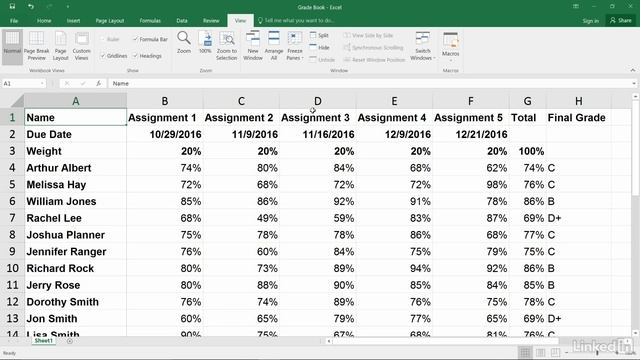Open the Page Layout tab
Image resolution: width=640 pixels, height=360 pixels.
click(x=110, y=20)
